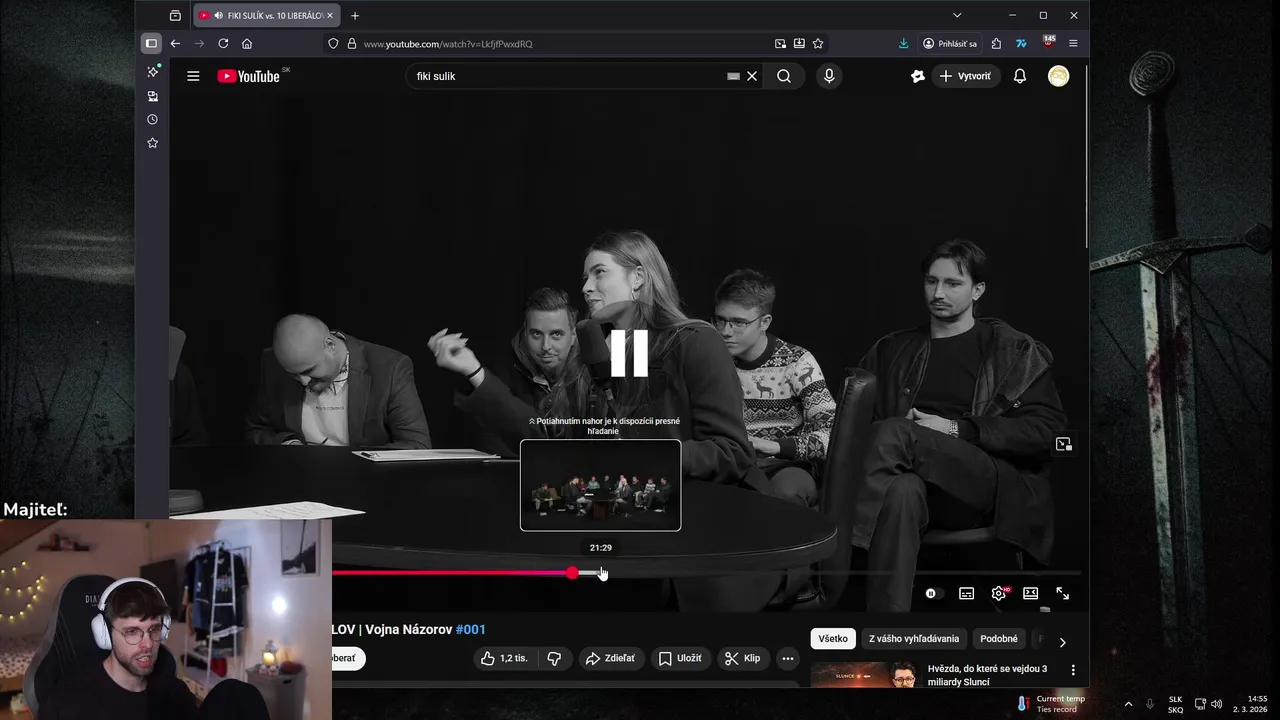This screenshot has height=720, width=1280.
Task: Open the shield tracking protection icon
Action: coord(333,44)
